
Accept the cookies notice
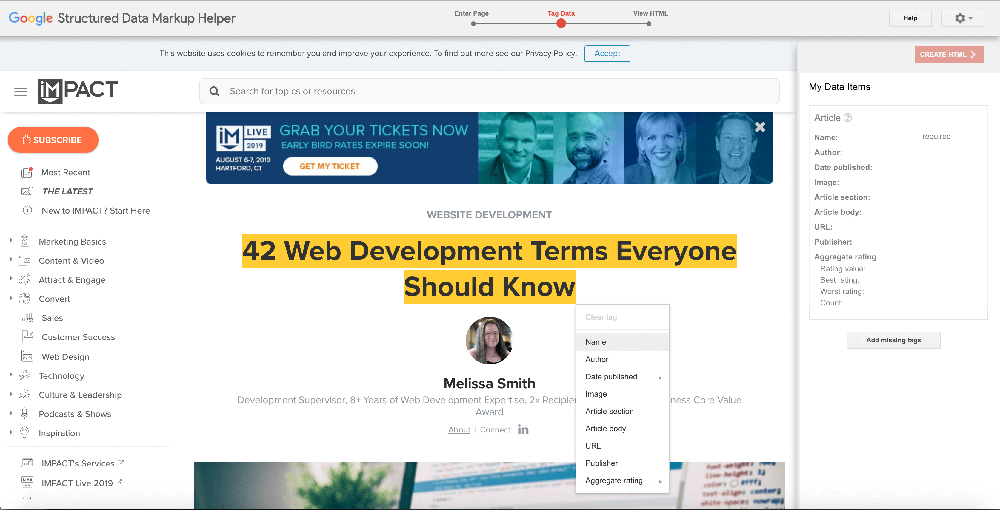(607, 54)
